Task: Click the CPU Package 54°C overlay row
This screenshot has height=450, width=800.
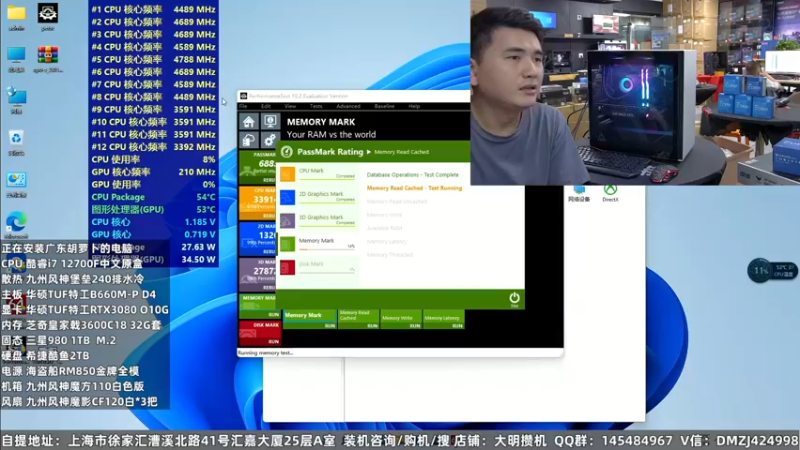Action: click(154, 197)
